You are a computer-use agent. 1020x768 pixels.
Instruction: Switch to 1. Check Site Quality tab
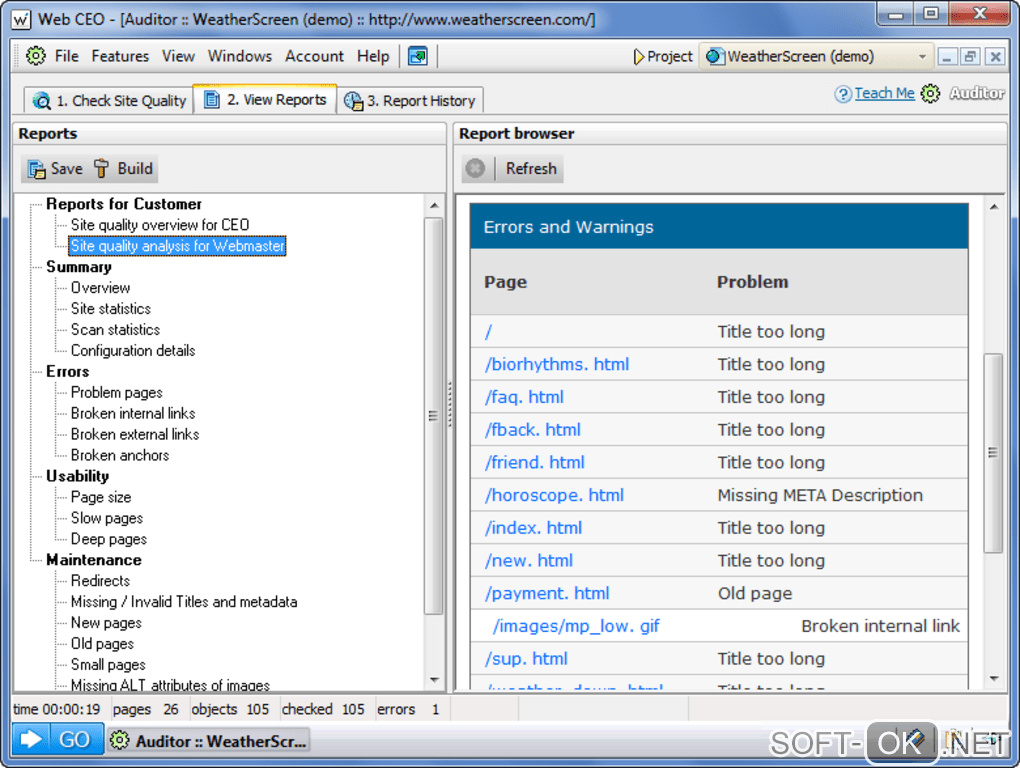point(109,101)
